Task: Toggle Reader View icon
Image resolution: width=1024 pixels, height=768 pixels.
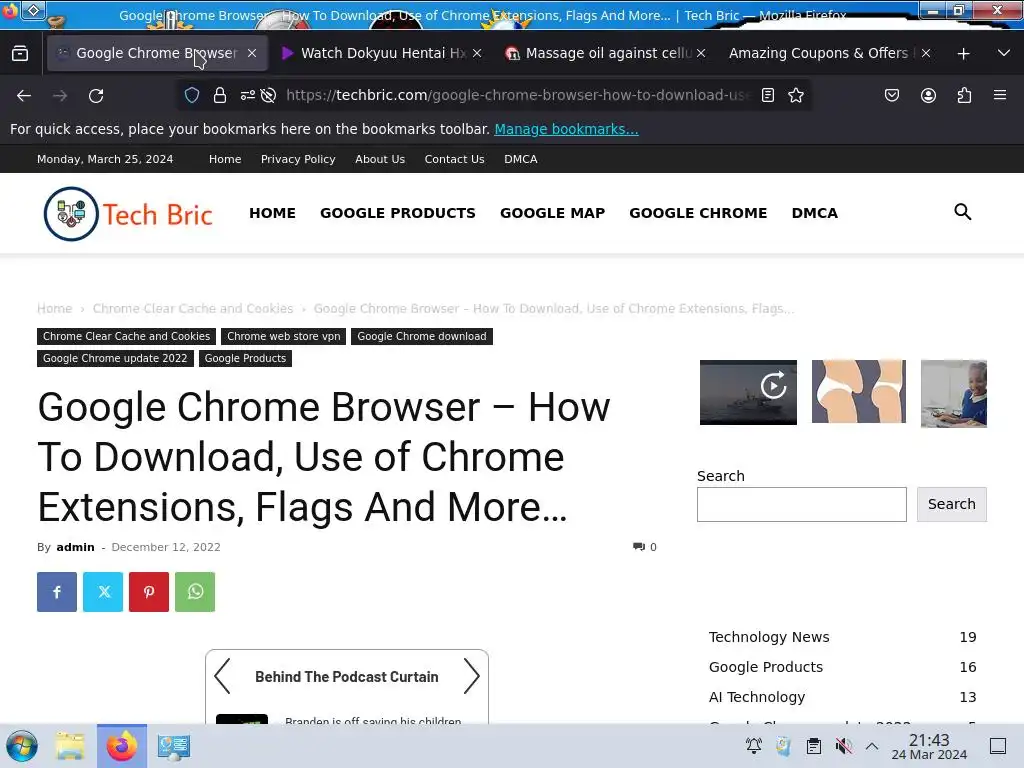Action: [x=768, y=95]
